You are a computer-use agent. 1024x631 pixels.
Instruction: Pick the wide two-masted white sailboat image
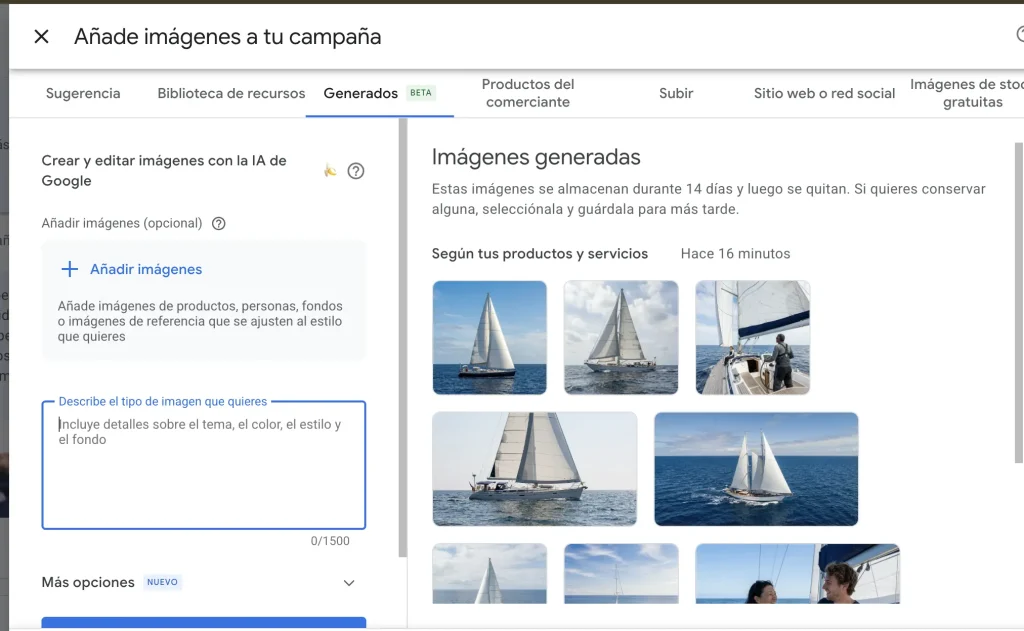click(756, 469)
